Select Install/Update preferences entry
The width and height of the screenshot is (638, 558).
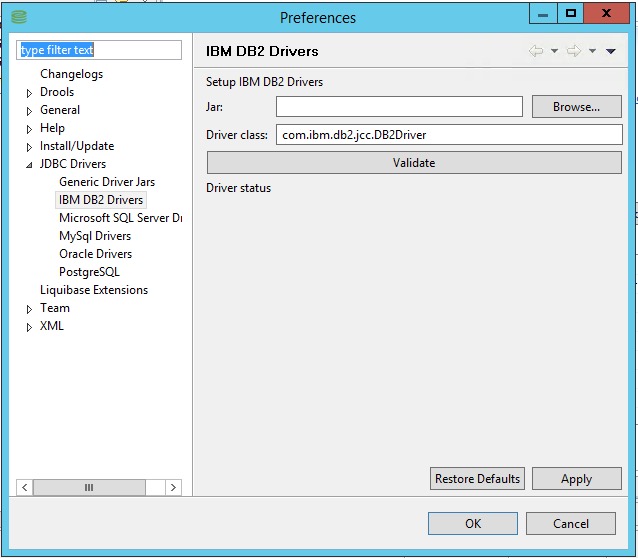[x=77, y=146]
